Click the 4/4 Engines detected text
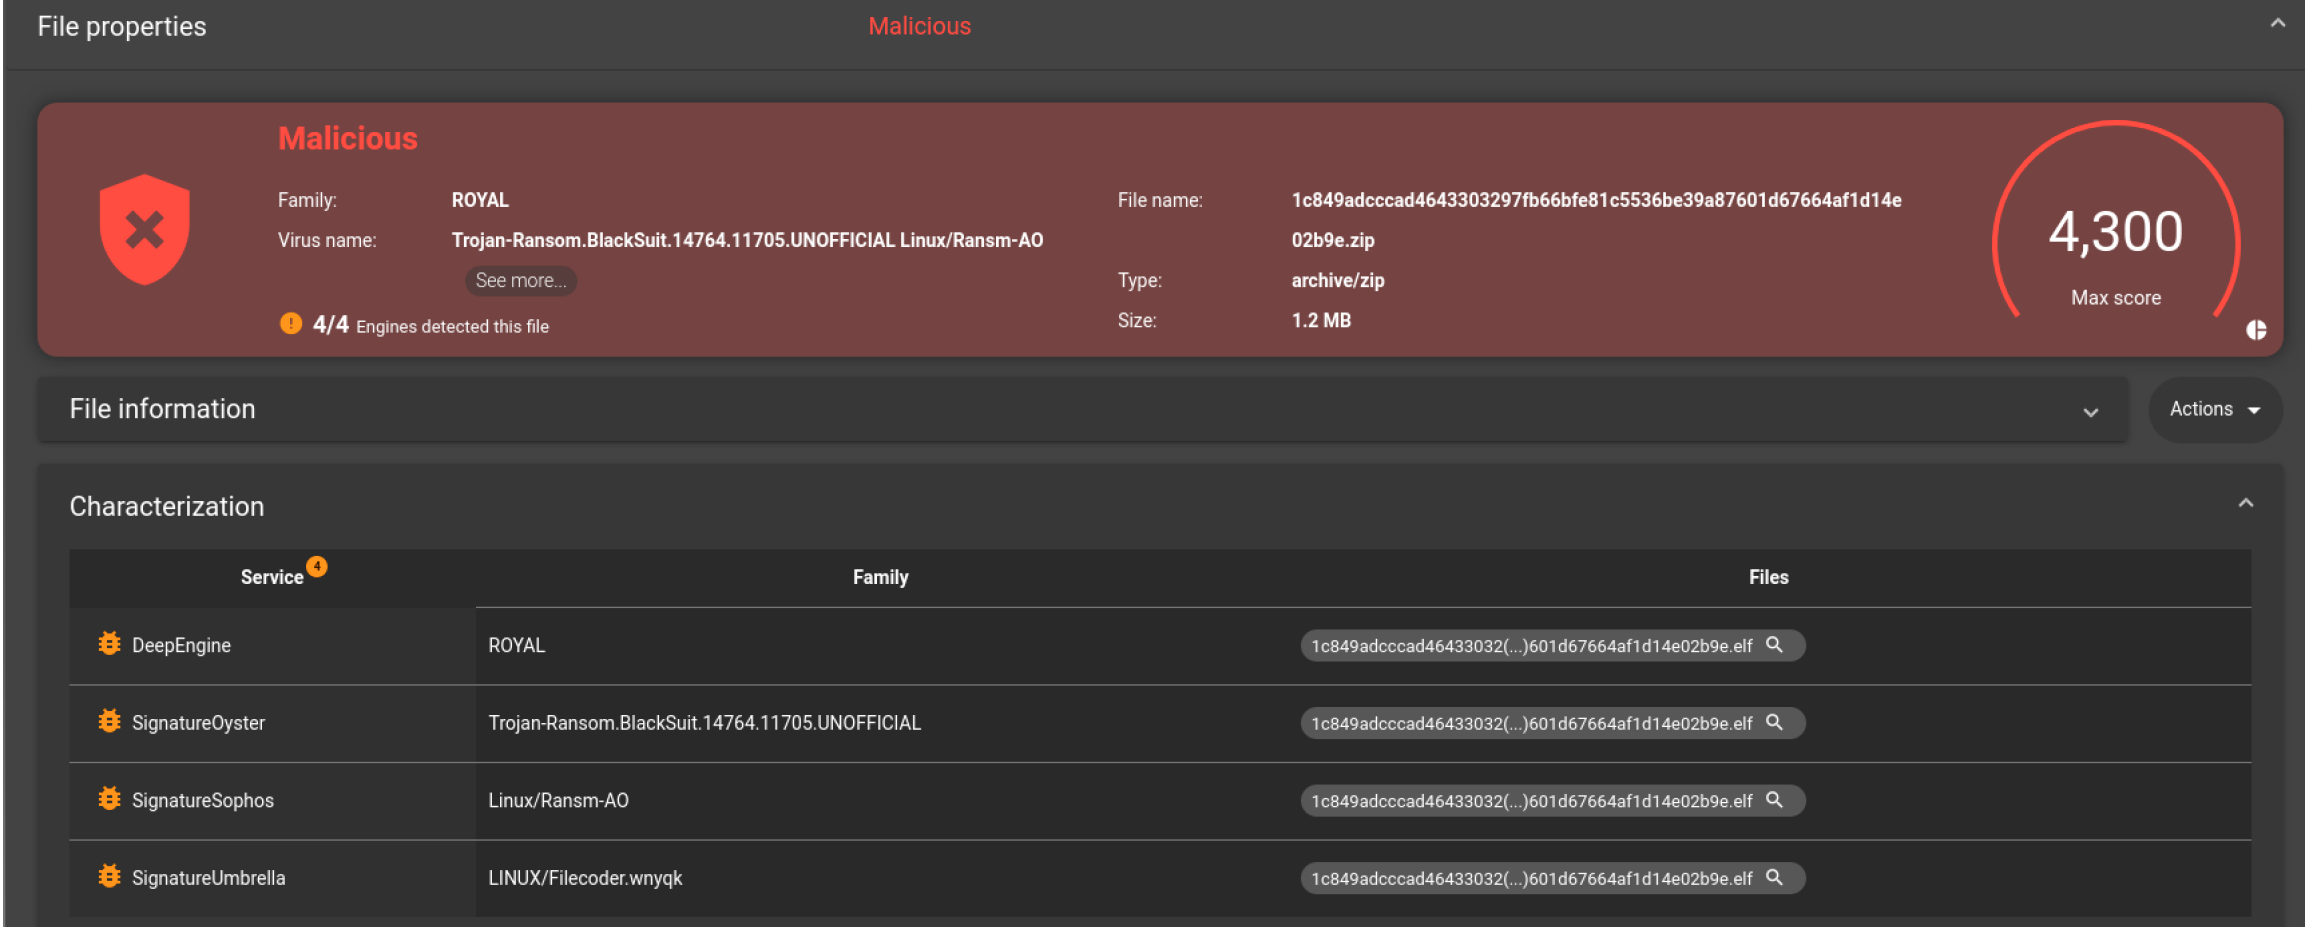Image resolution: width=2305 pixels, height=927 pixels. click(x=430, y=325)
